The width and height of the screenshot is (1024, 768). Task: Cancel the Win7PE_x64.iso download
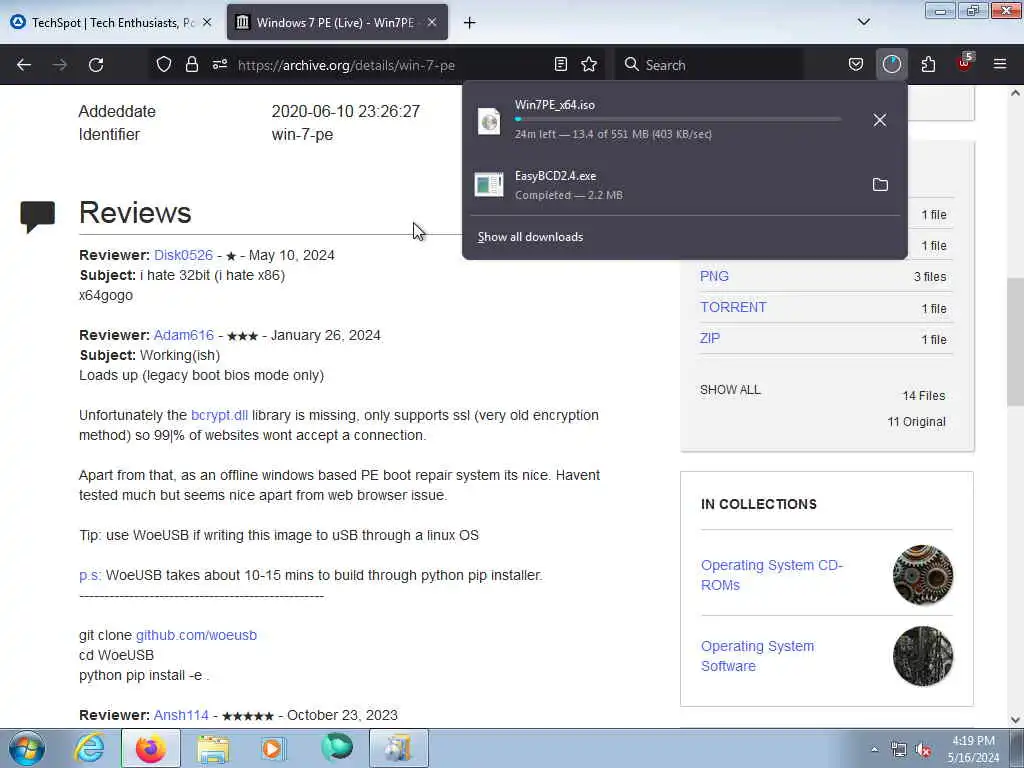(x=880, y=120)
